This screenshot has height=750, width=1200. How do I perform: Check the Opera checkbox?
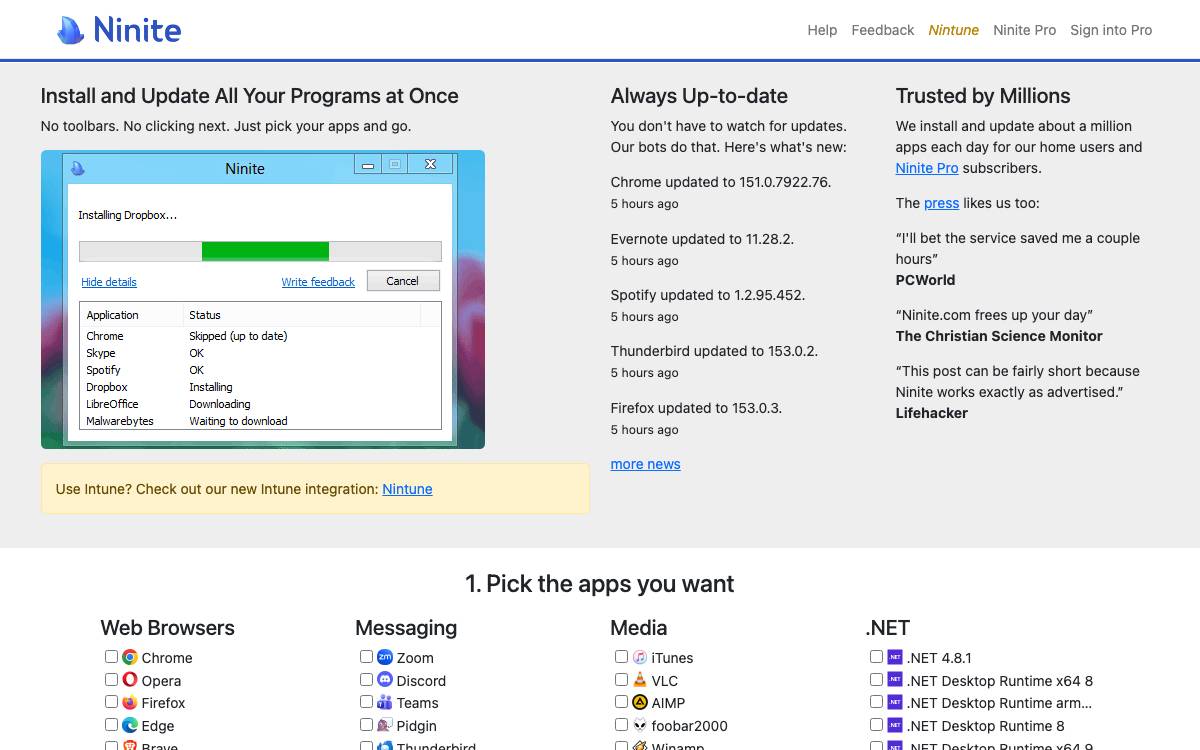(x=111, y=680)
